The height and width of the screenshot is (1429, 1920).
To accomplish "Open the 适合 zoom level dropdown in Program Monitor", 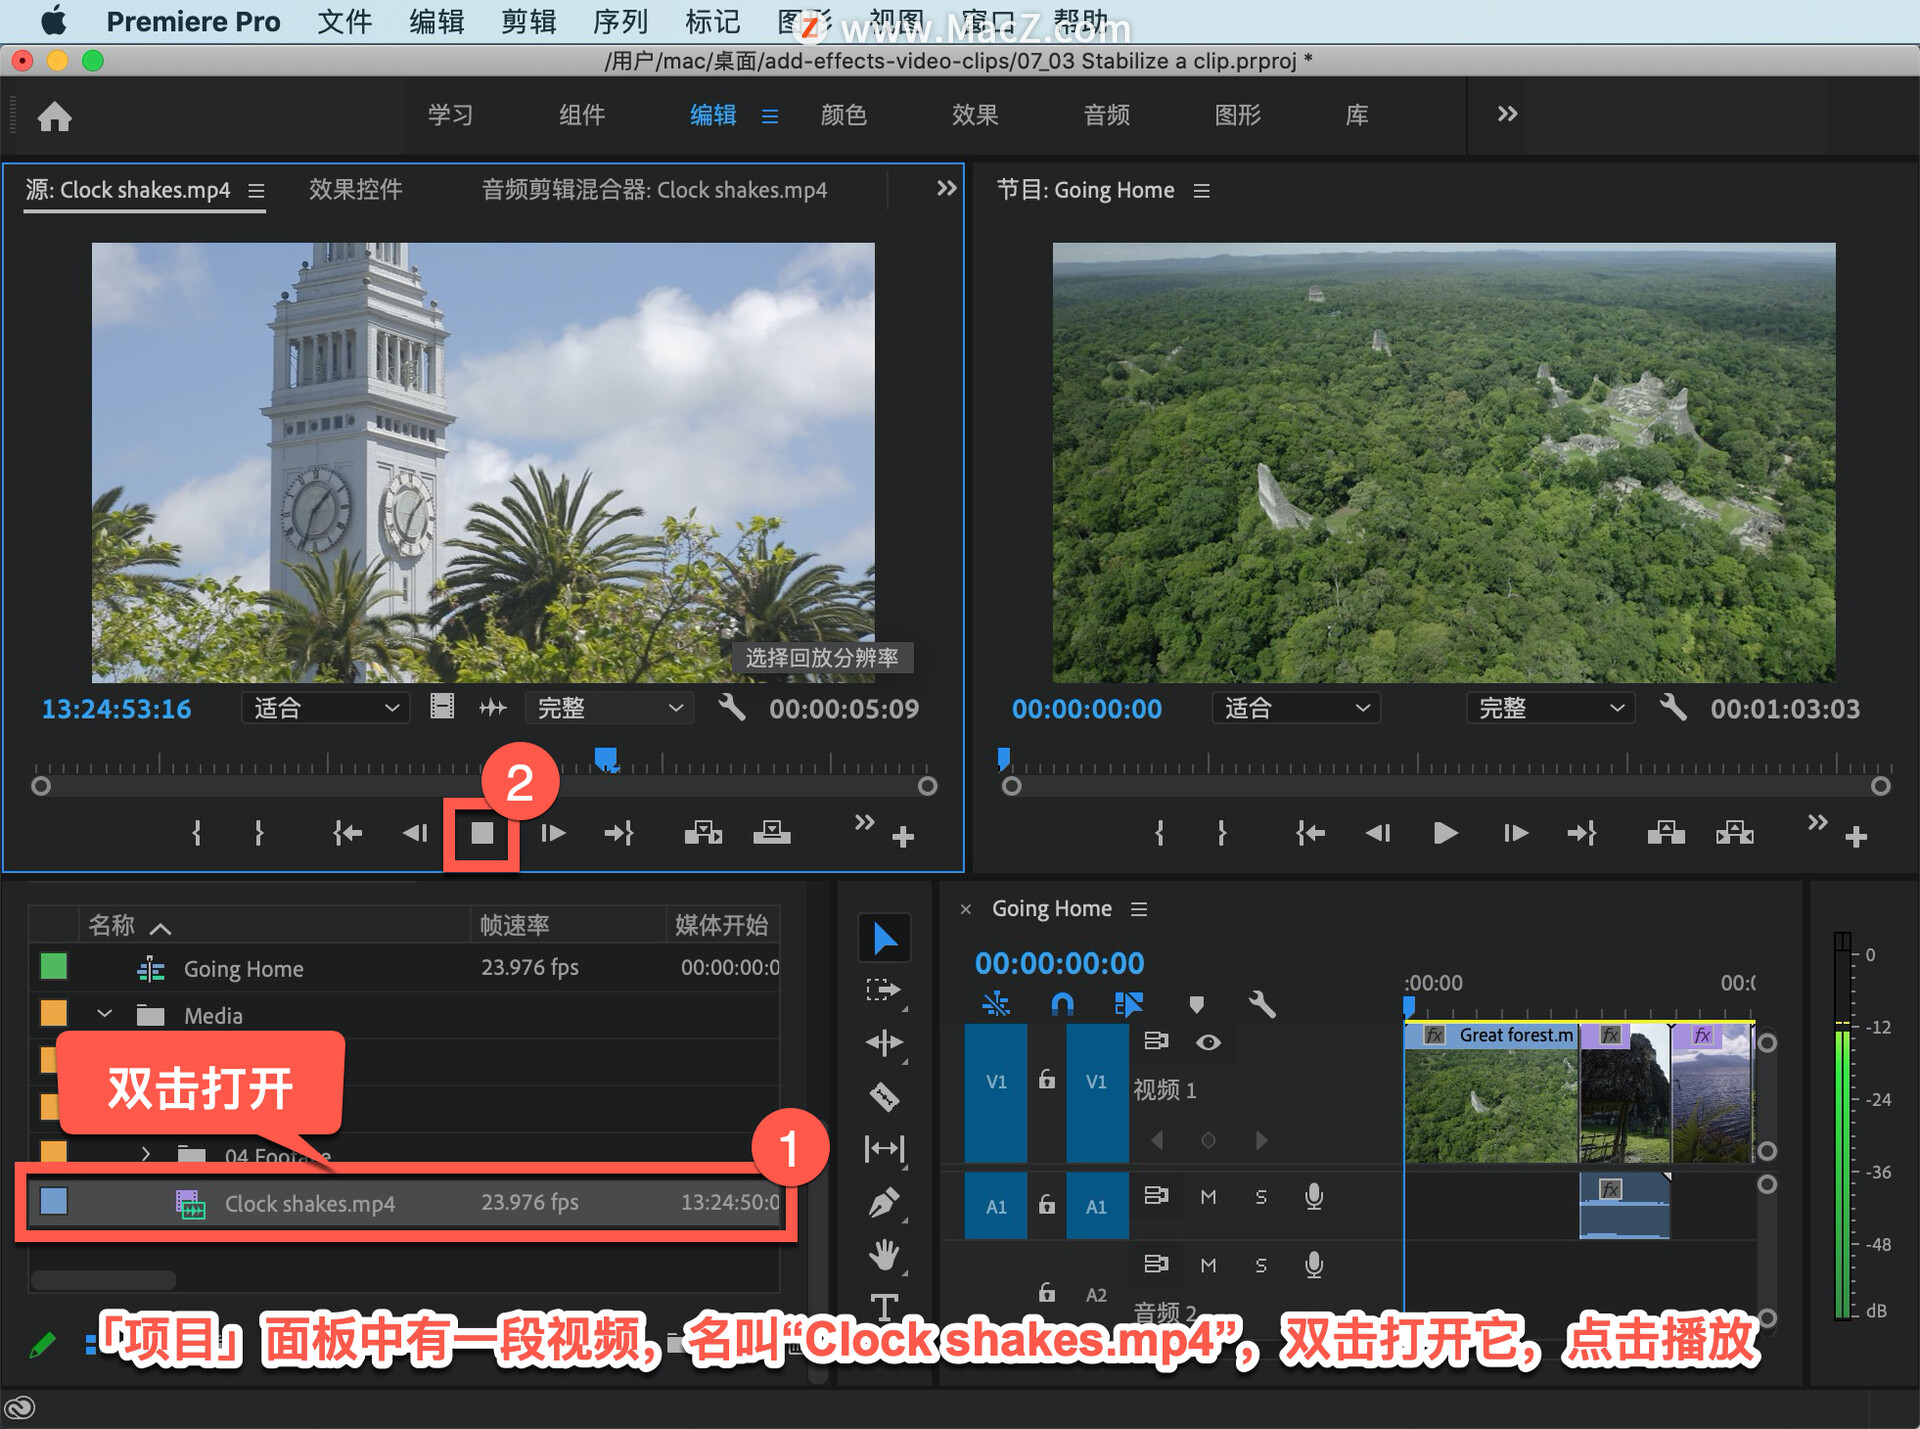I will coord(1295,707).
